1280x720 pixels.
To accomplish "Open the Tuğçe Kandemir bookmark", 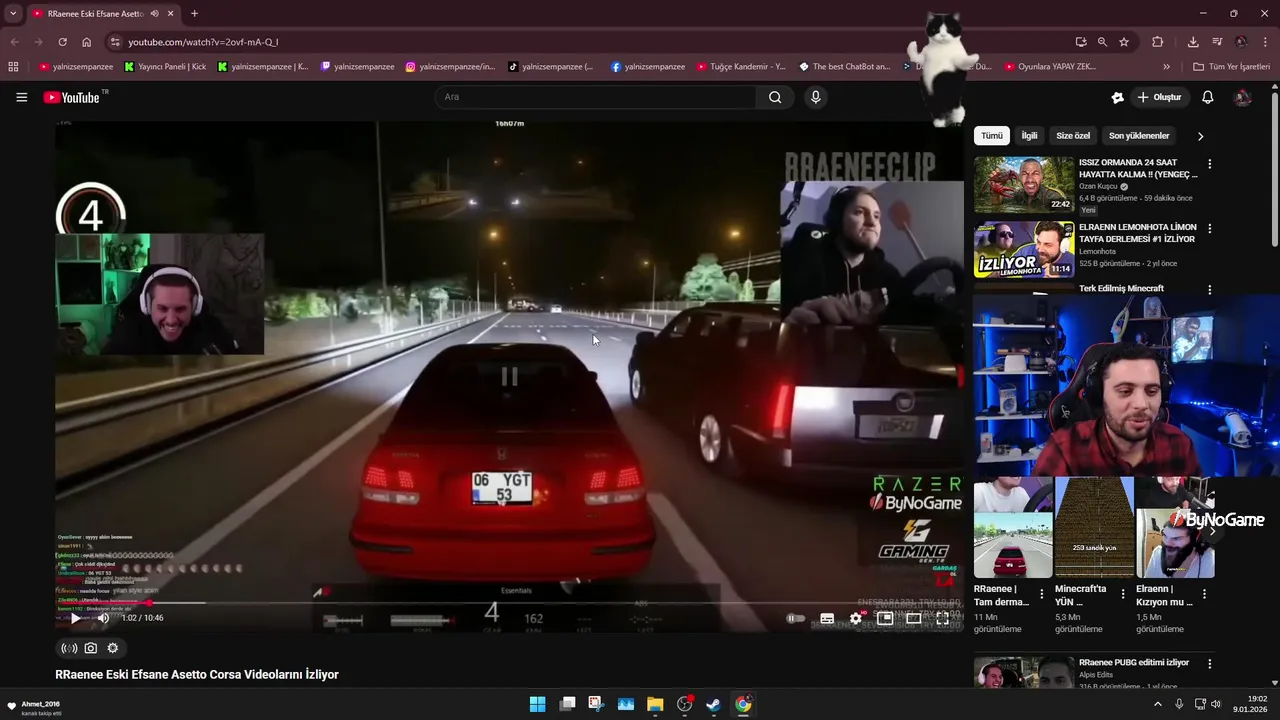I will 741,67.
